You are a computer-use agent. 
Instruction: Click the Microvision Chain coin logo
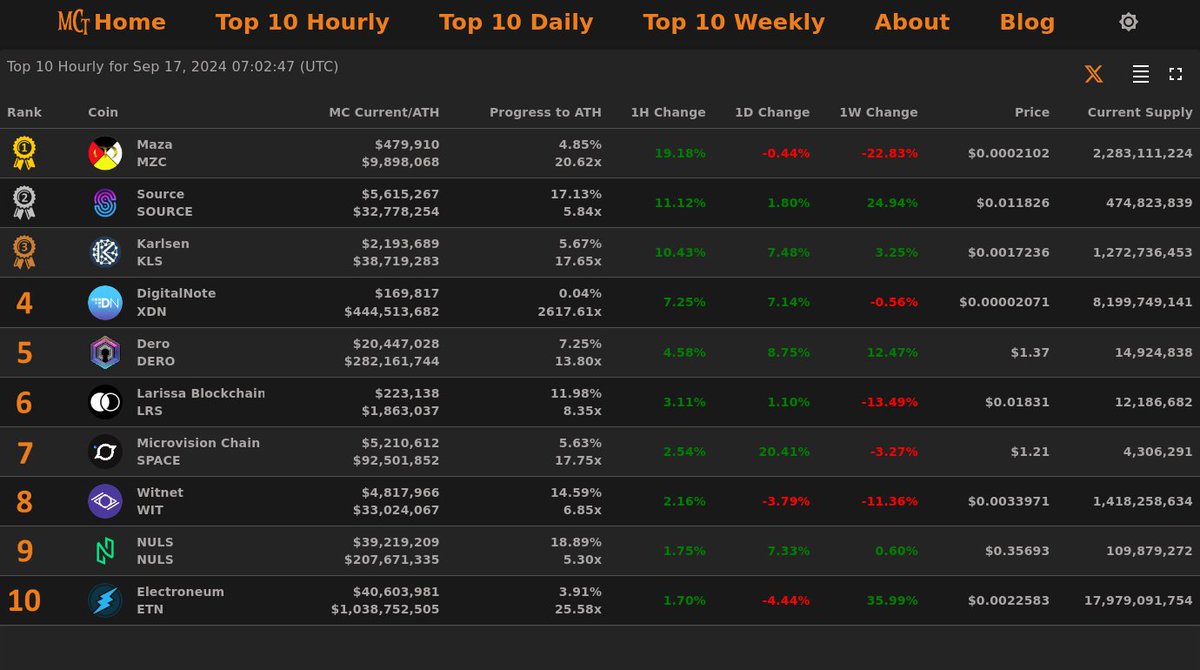105,451
